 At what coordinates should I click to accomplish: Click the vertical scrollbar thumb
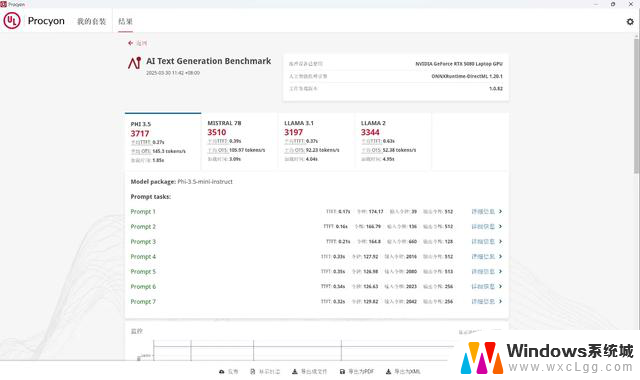[x=637, y=106]
